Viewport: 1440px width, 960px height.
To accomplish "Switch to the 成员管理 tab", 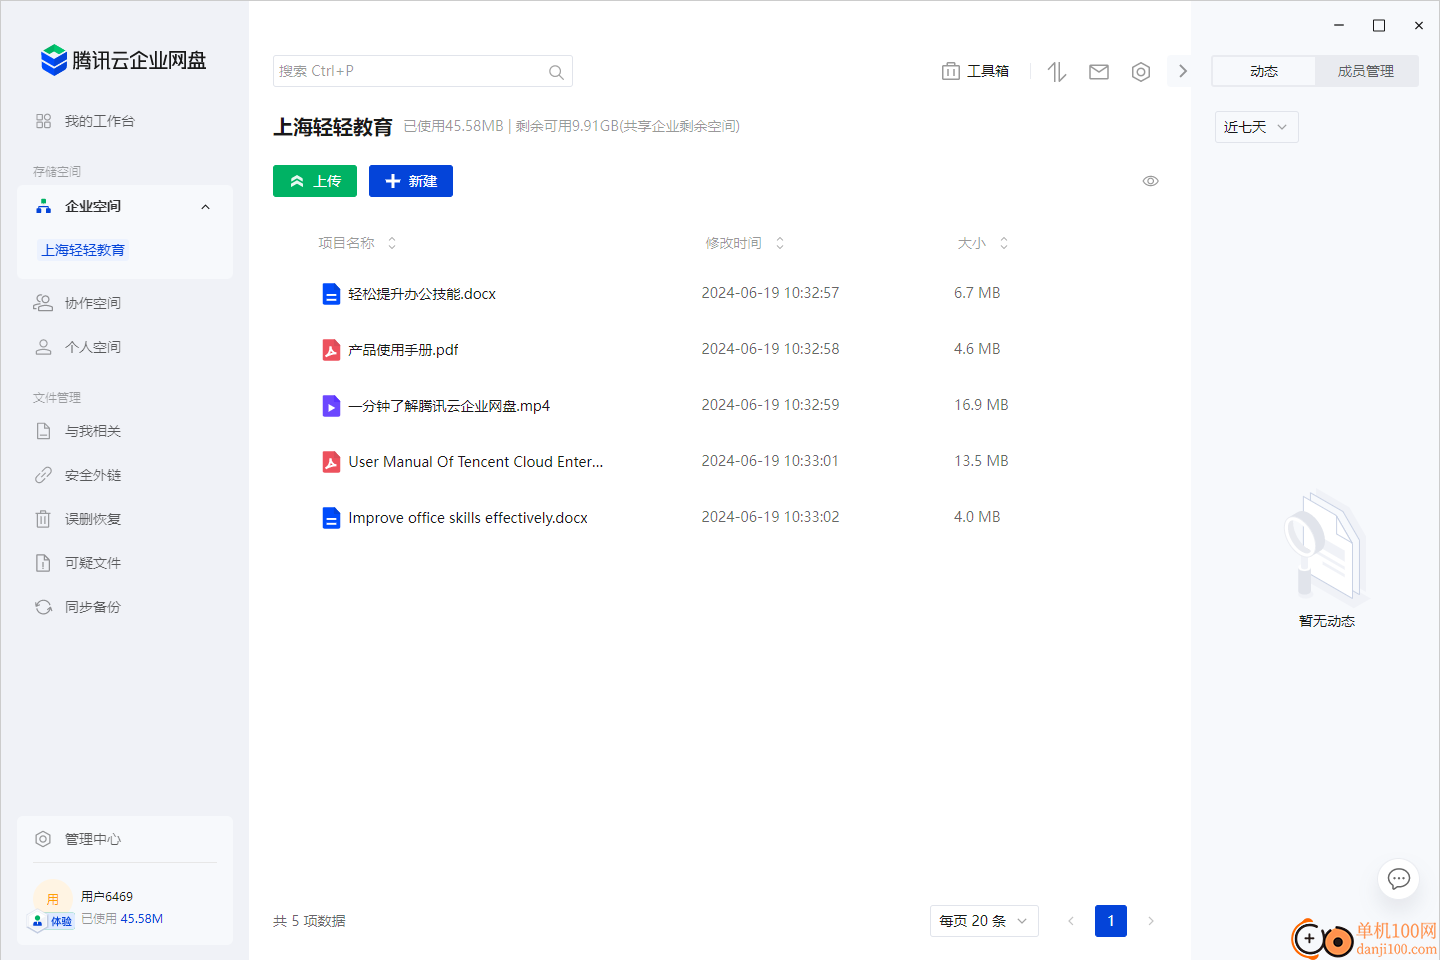I will pyautogui.click(x=1366, y=71).
